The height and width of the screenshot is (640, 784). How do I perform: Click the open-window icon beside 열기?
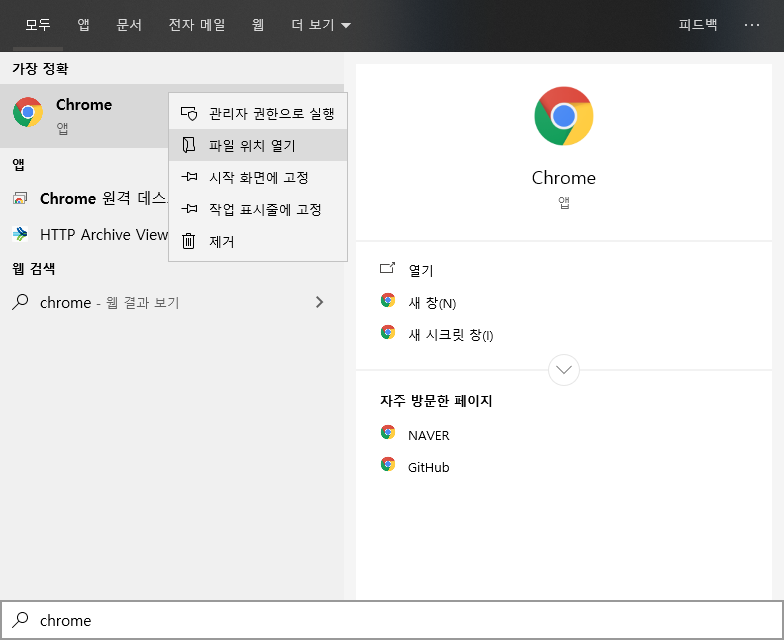388,268
